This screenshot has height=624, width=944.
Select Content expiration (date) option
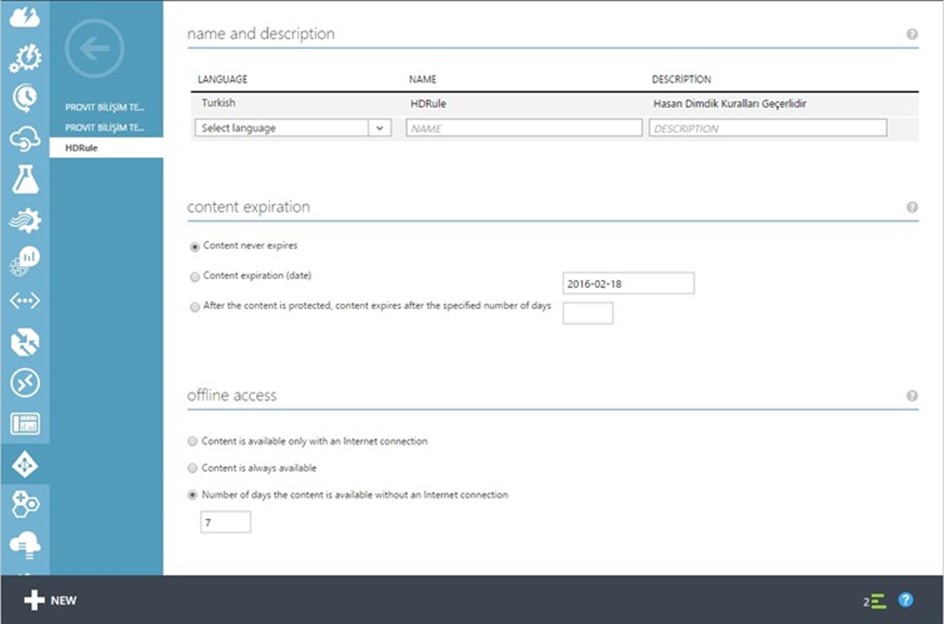194,277
